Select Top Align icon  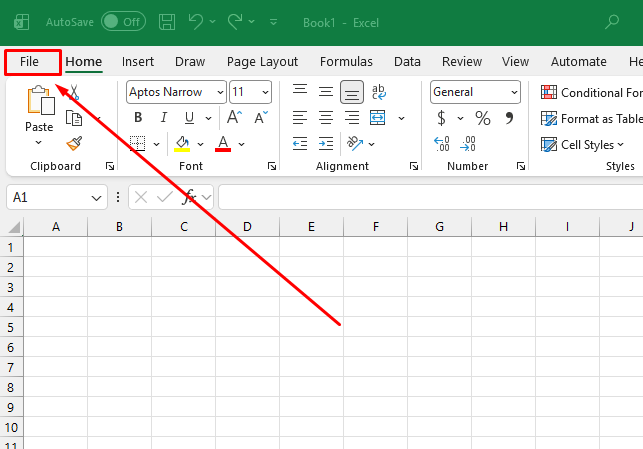tap(300, 91)
